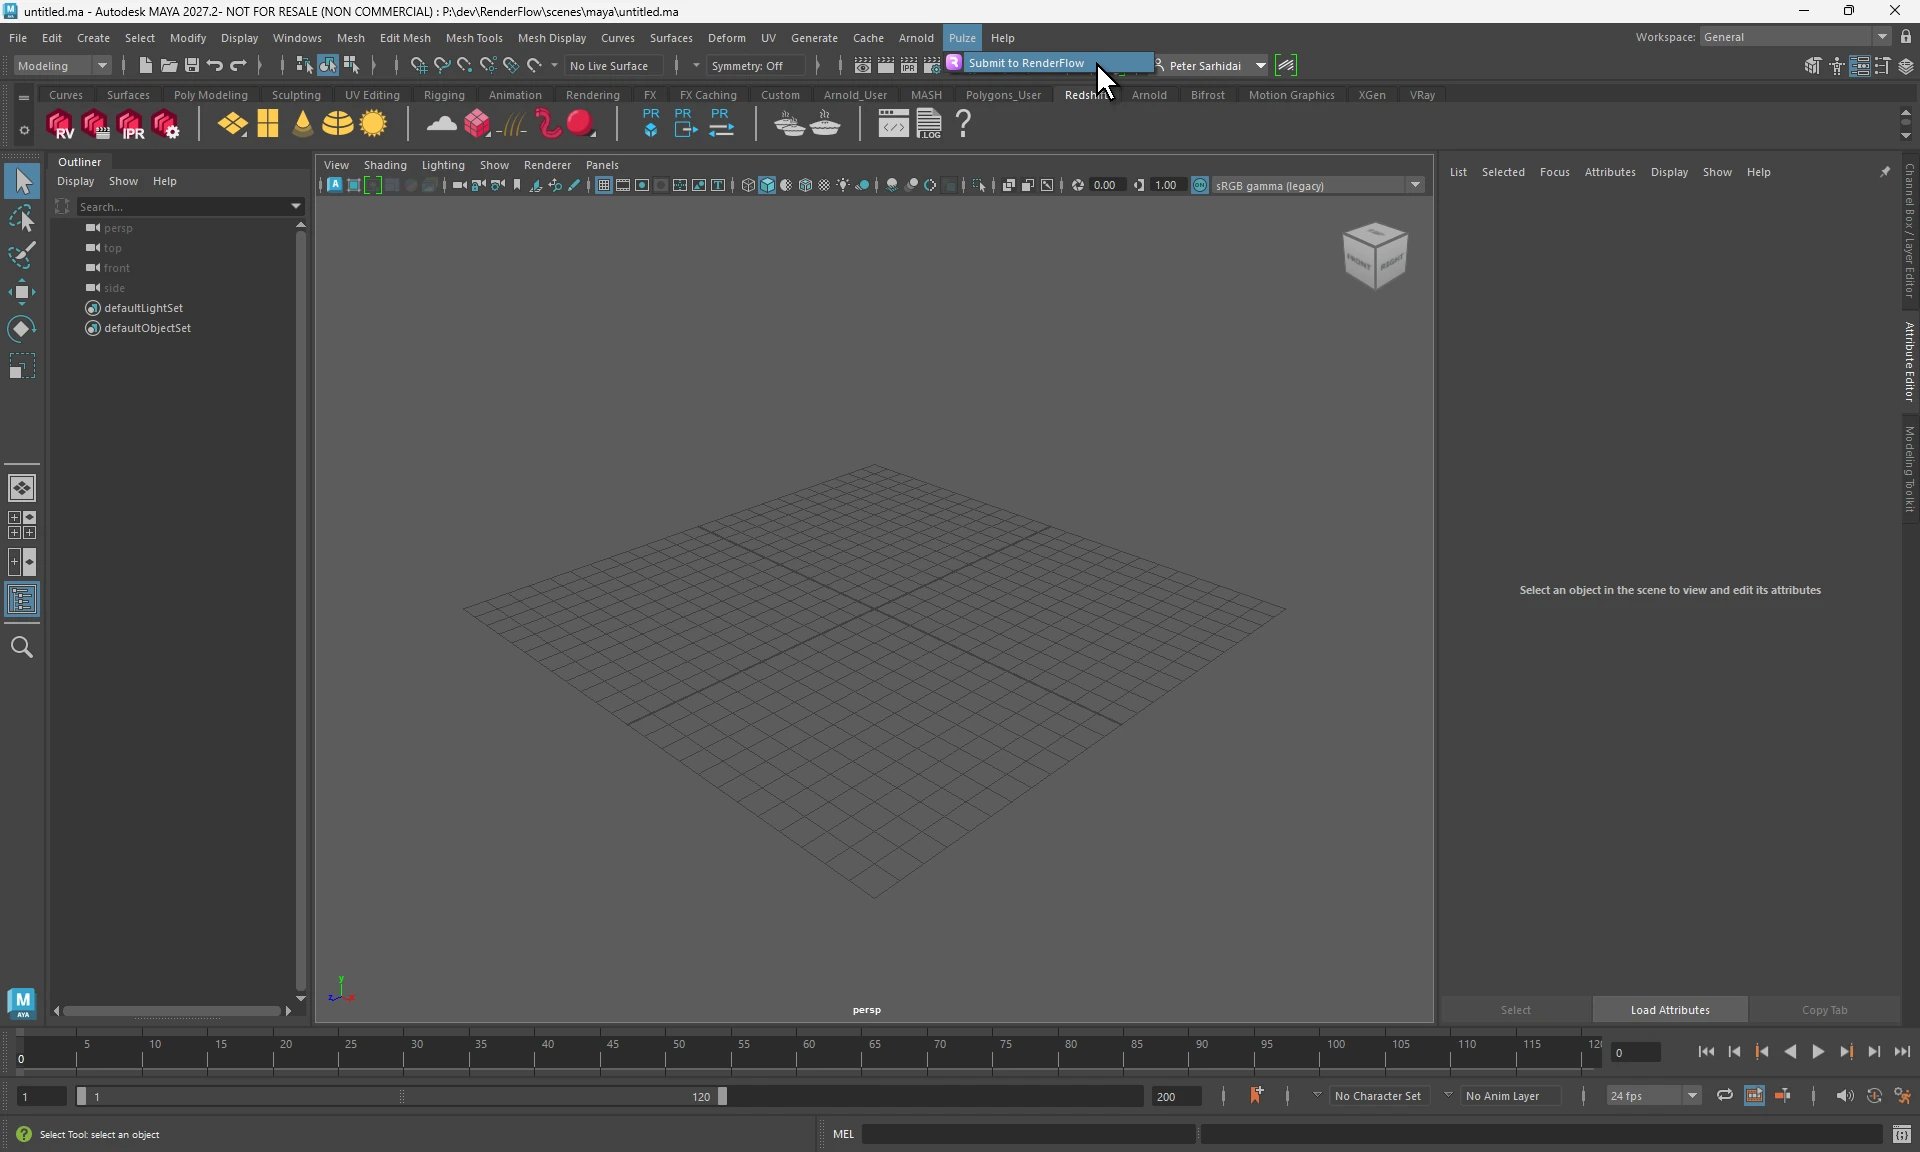1920x1152 pixels.
Task: Select the Scale tool in toolbox
Action: (x=21, y=367)
